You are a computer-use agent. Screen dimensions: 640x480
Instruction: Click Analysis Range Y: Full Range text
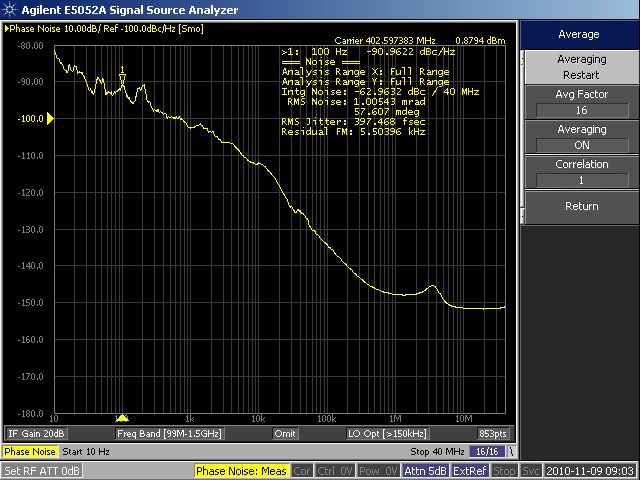[365, 82]
